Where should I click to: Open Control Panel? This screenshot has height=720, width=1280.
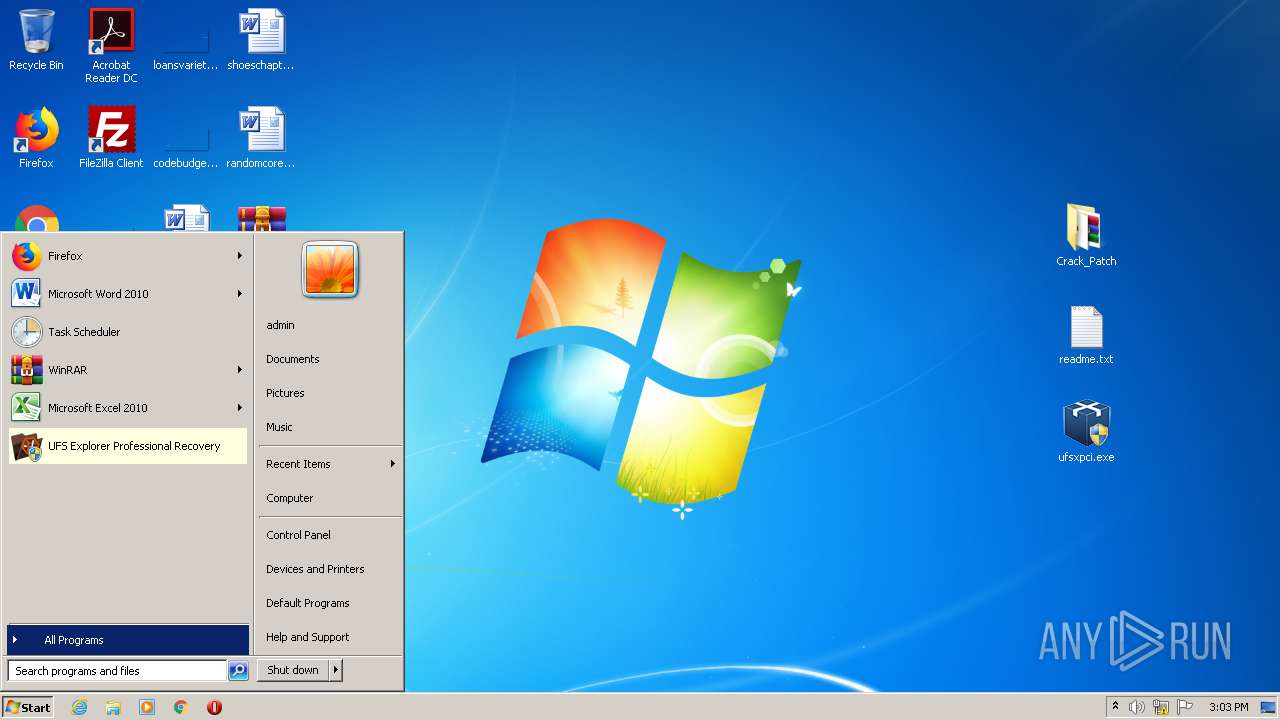click(298, 535)
